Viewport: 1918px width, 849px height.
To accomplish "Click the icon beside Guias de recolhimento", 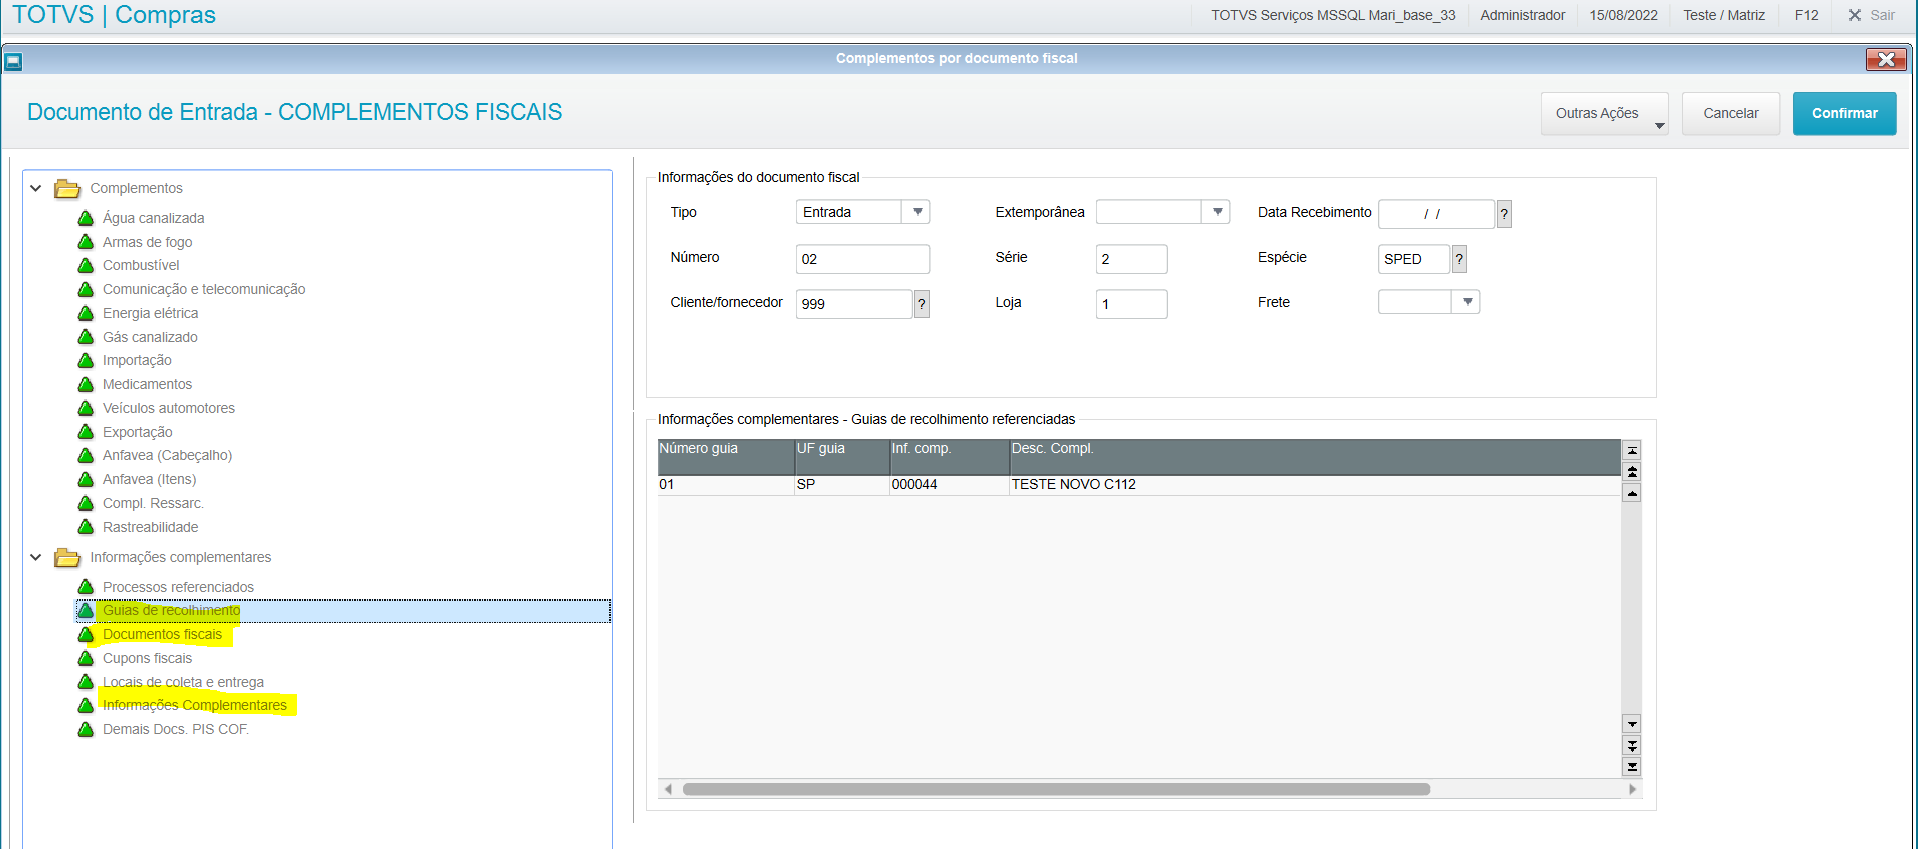I will click(86, 610).
